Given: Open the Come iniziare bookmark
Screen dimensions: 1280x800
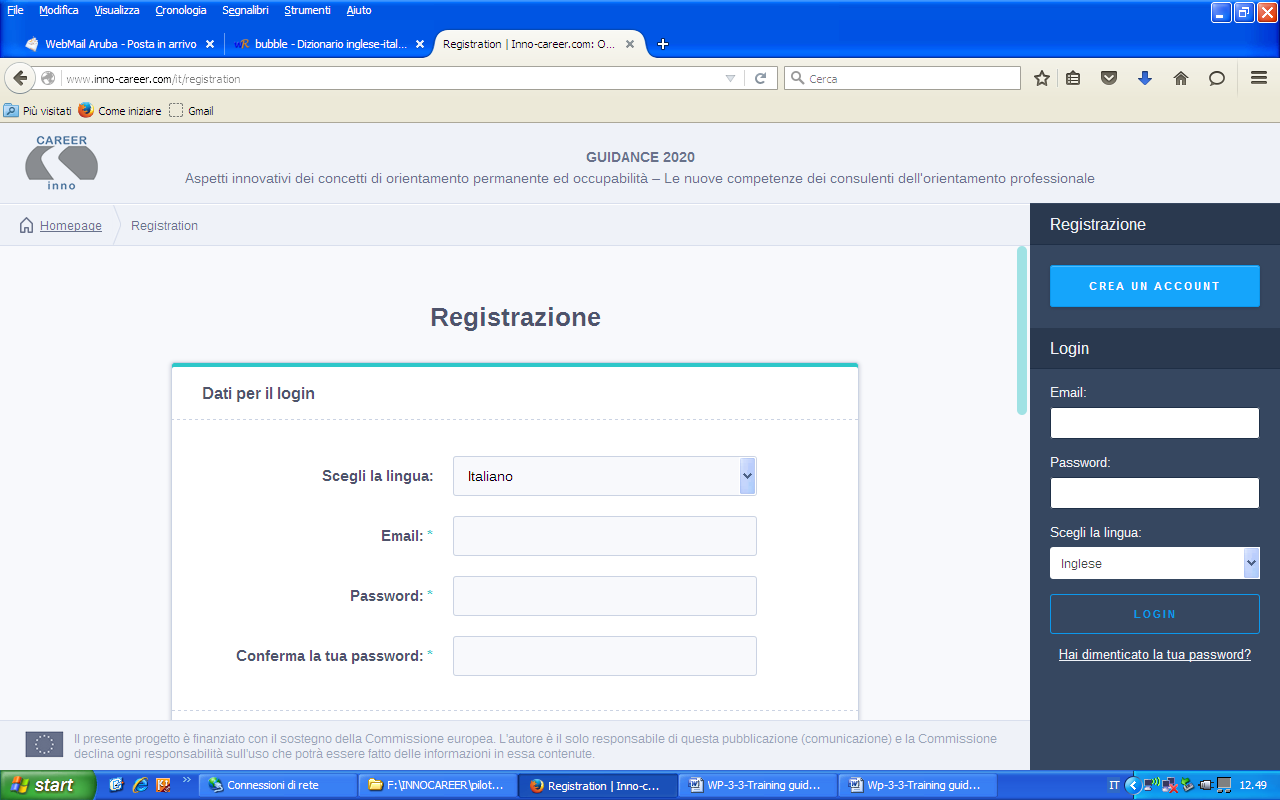Looking at the screenshot, I should pyautogui.click(x=120, y=111).
